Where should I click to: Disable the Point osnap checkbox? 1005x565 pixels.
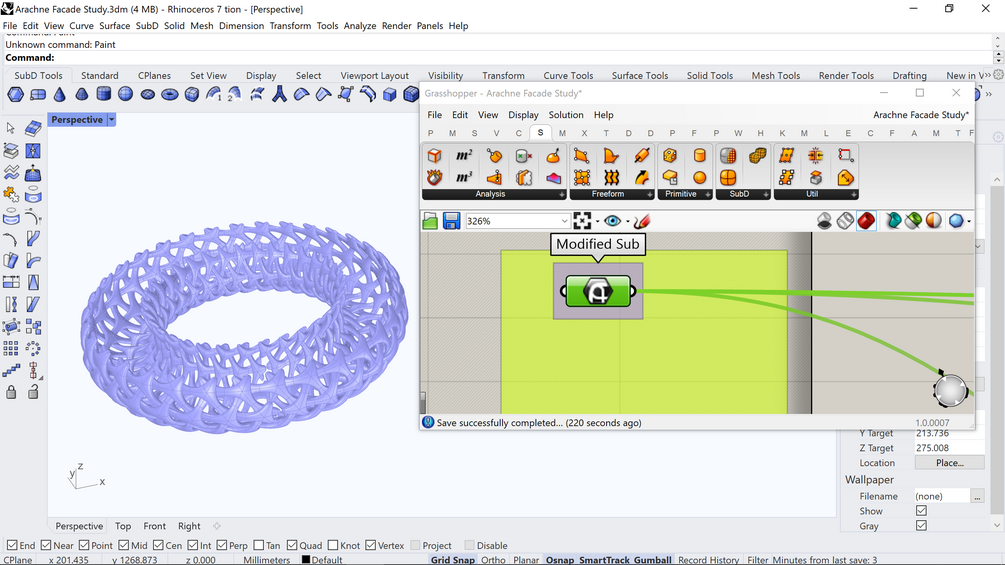tap(84, 545)
